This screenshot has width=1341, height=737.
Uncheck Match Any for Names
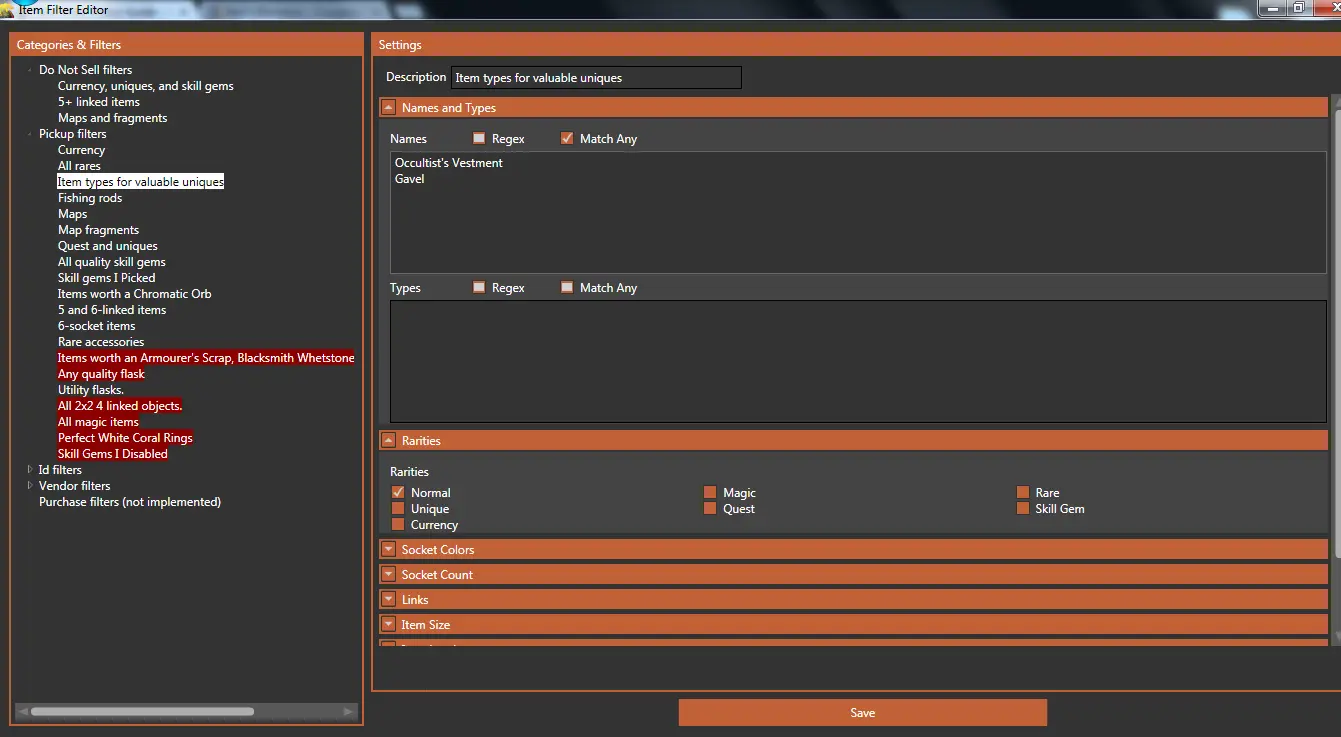pos(567,139)
